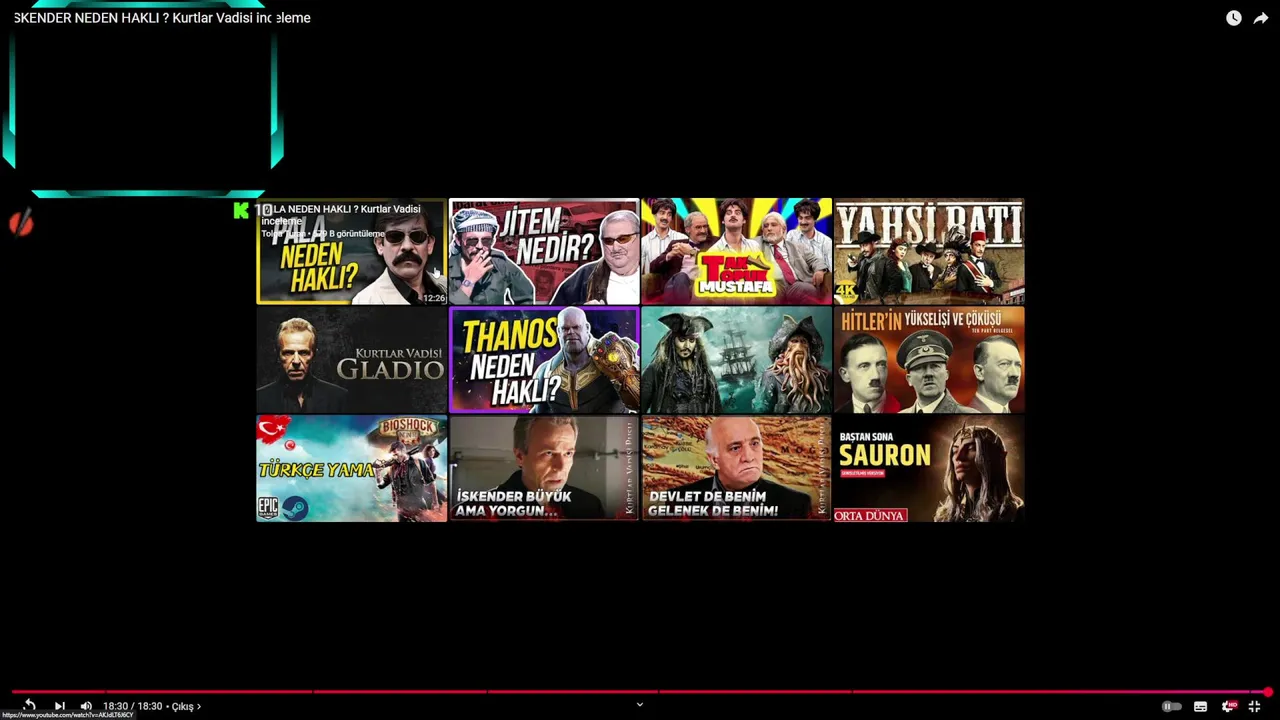The height and width of the screenshot is (720, 1280).
Task: Open the 'Baştan Sona Sauron' thumbnail
Action: [x=929, y=469]
